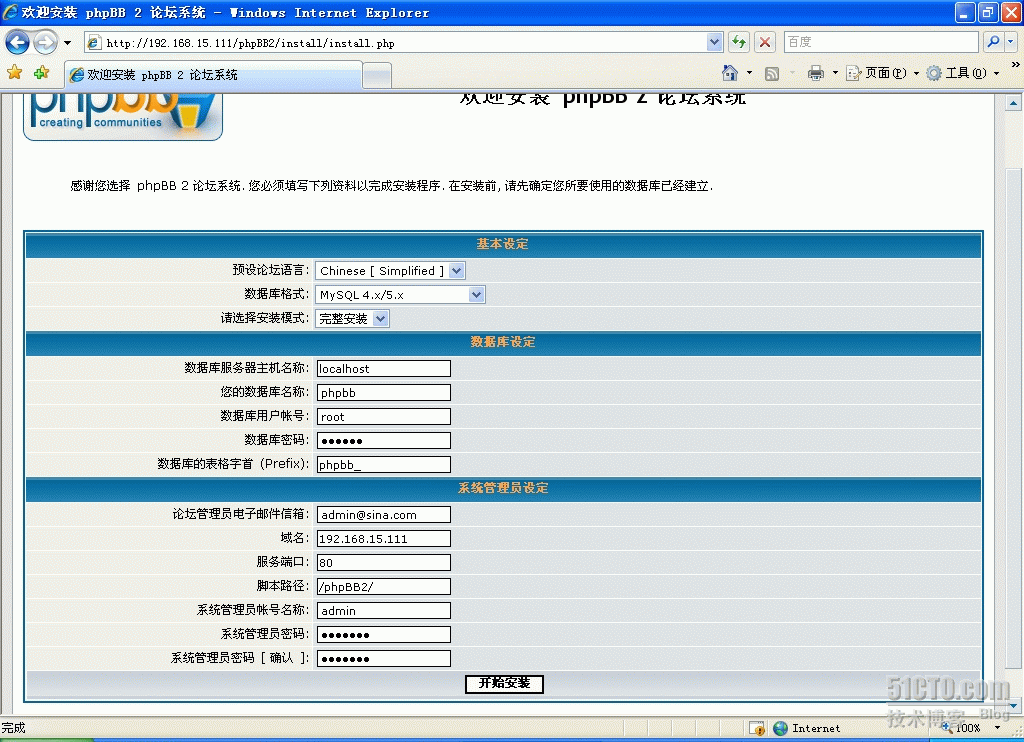Screen dimensions: 1024x742
Task: Open the Print options dropdown arrow
Action: pyautogui.click(x=835, y=73)
